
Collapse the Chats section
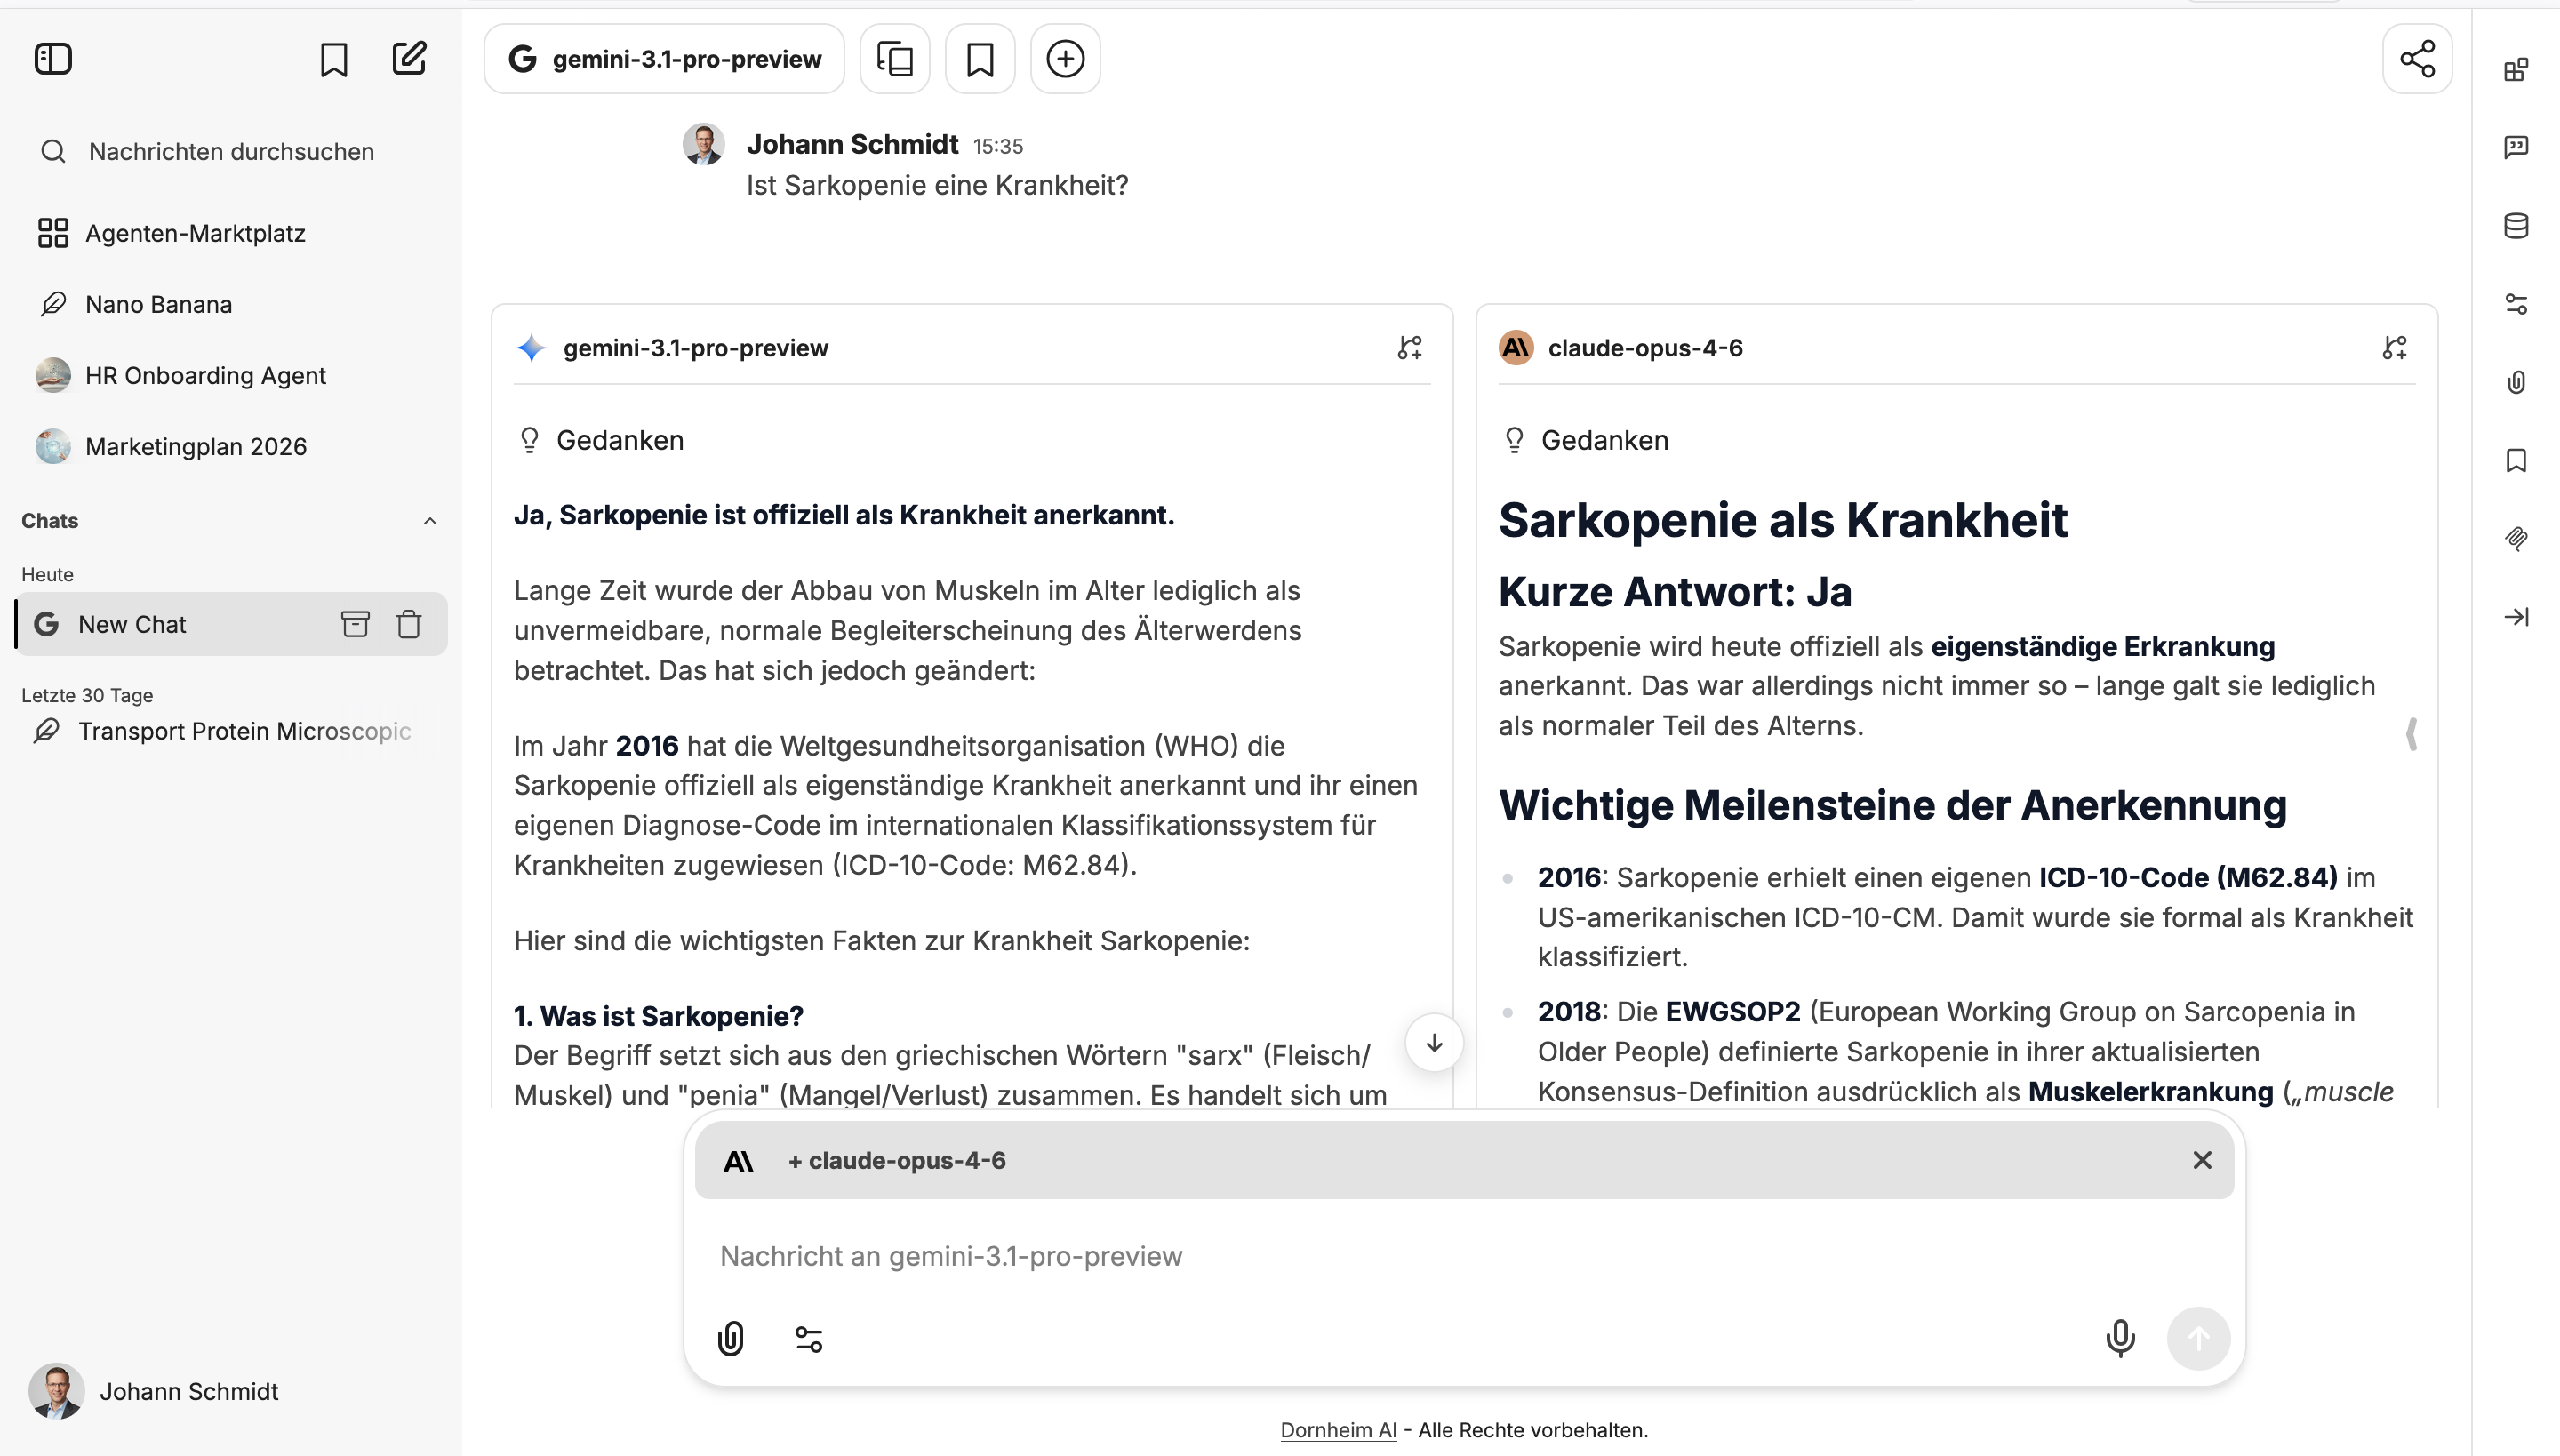click(x=430, y=520)
